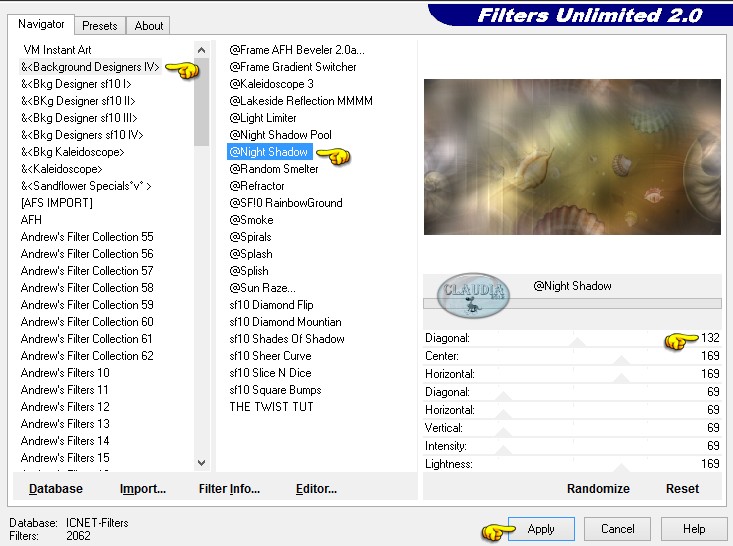This screenshot has height=546, width=733.
Task: Choose sf10 Diamond Mountian filter
Action: pos(285,322)
